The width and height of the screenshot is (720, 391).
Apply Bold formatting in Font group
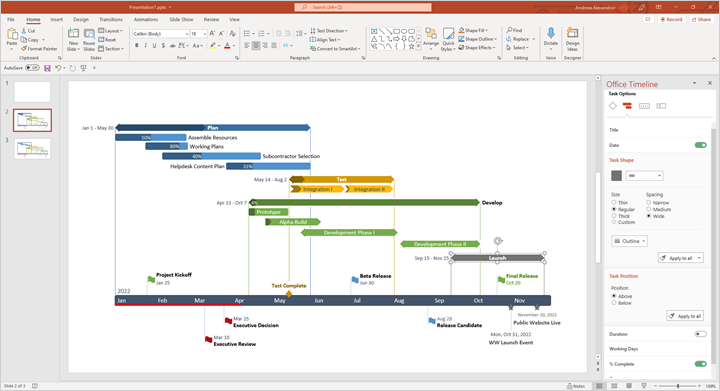coord(136,45)
